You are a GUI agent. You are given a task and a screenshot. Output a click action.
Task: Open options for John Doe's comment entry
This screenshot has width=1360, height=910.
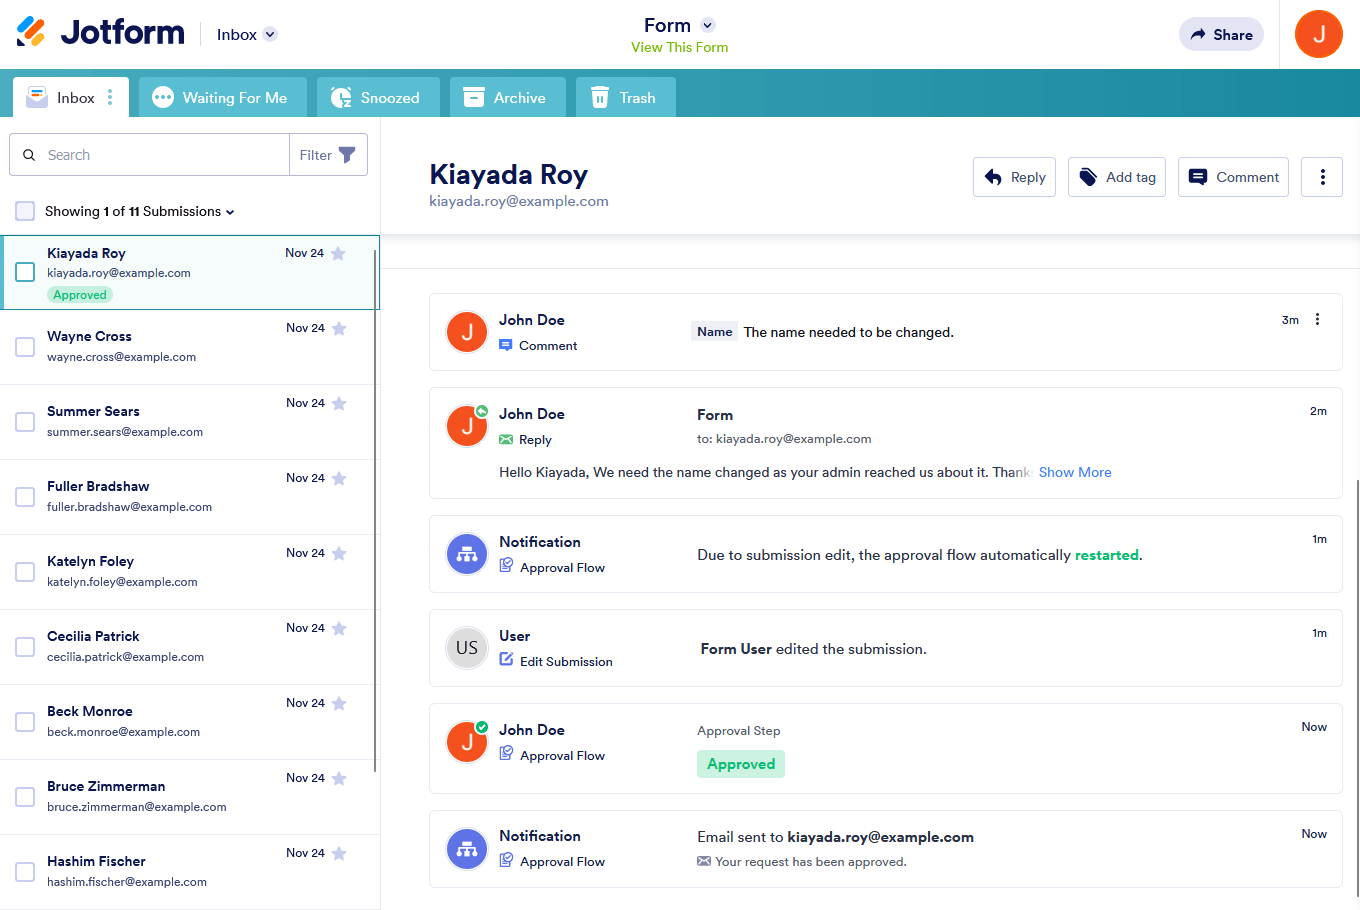(1317, 320)
